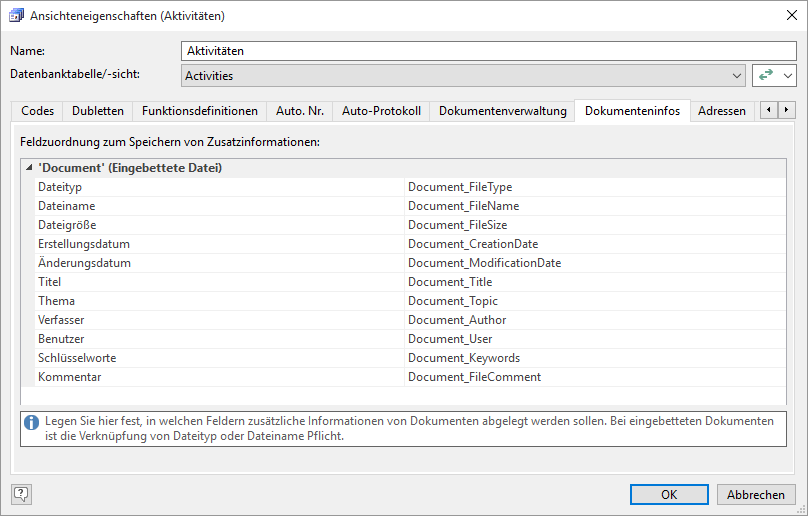Open dropdown arrow beside table link icon

(788, 75)
